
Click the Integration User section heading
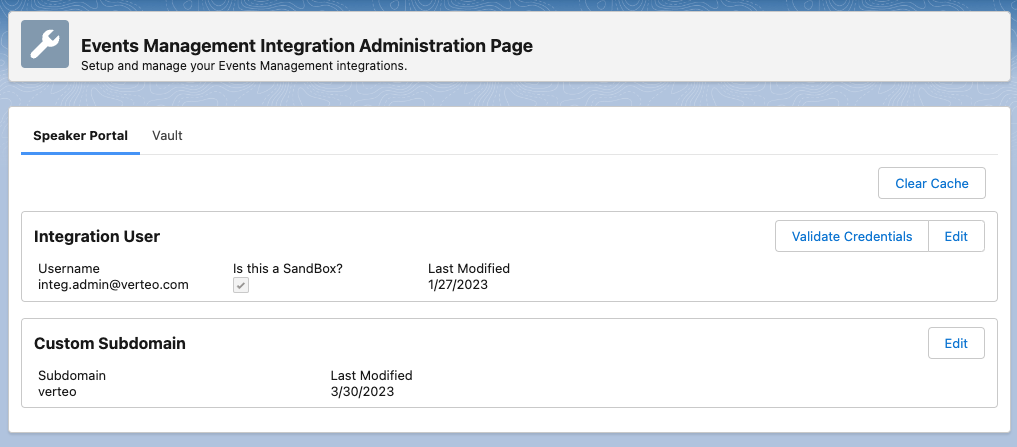(x=97, y=237)
